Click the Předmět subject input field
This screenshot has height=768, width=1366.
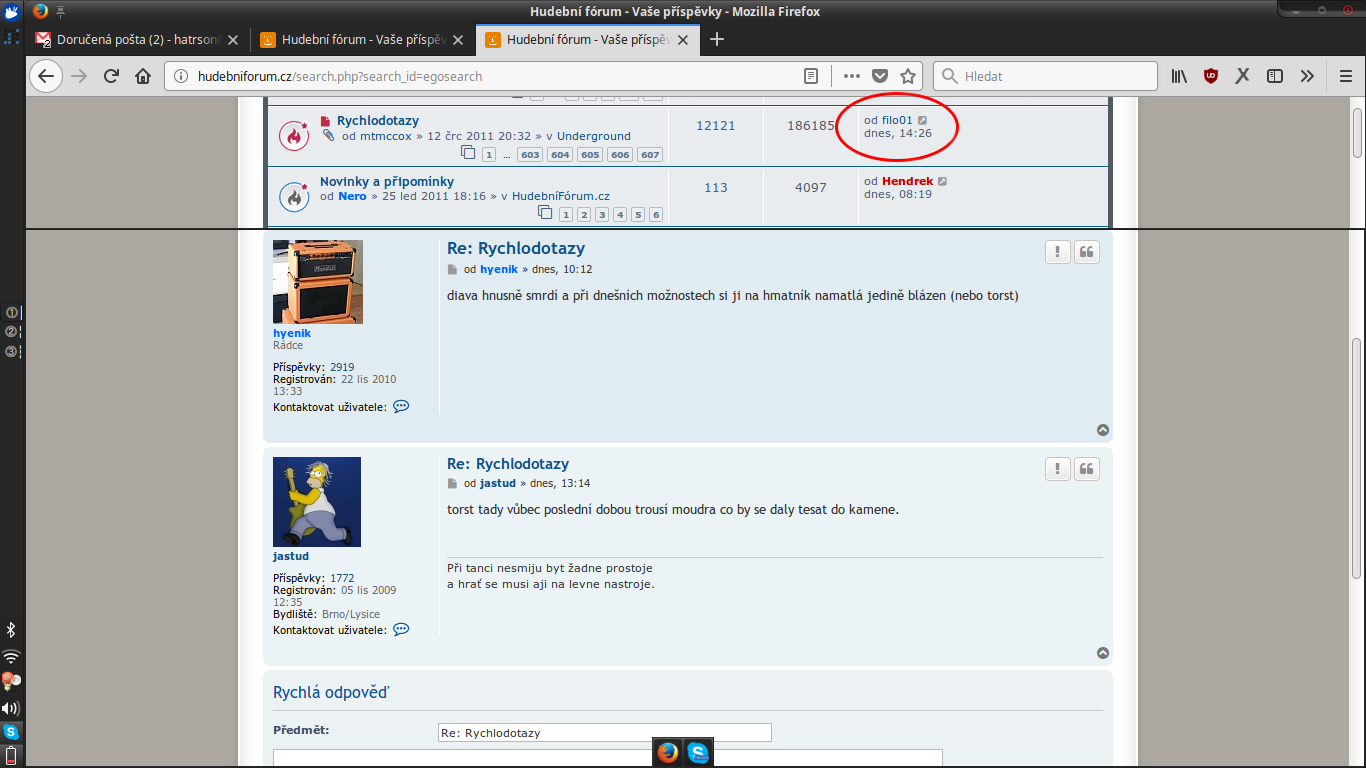pyautogui.click(x=604, y=733)
